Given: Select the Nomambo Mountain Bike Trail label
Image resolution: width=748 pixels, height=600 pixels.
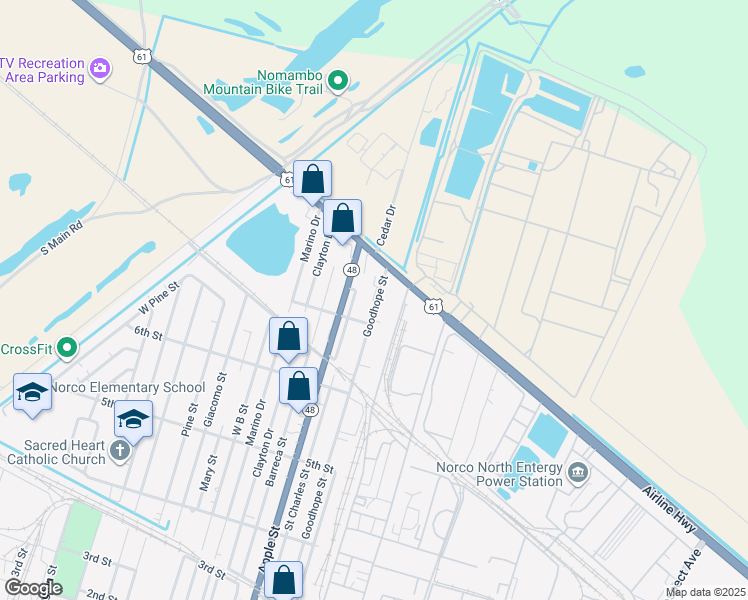Looking at the screenshot, I should pyautogui.click(x=263, y=83).
